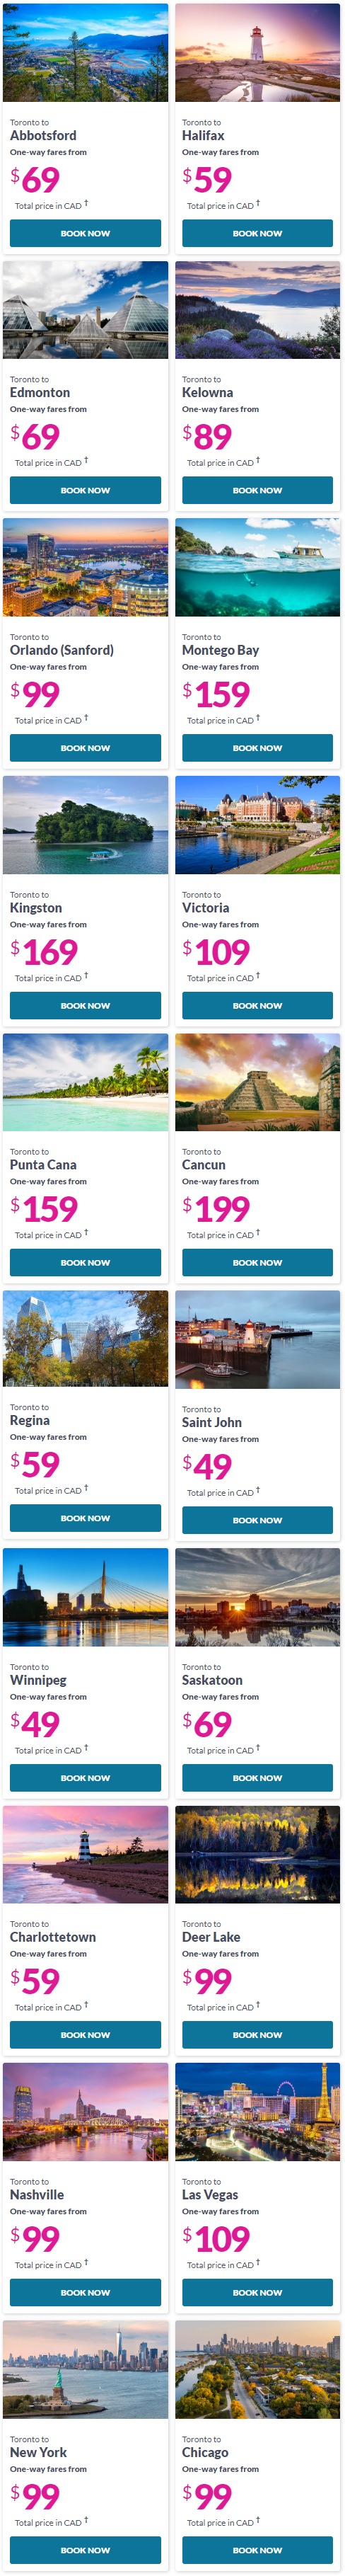Book now the Toronto to Chicago fare
The height and width of the screenshot is (2576, 345).
point(257,2550)
